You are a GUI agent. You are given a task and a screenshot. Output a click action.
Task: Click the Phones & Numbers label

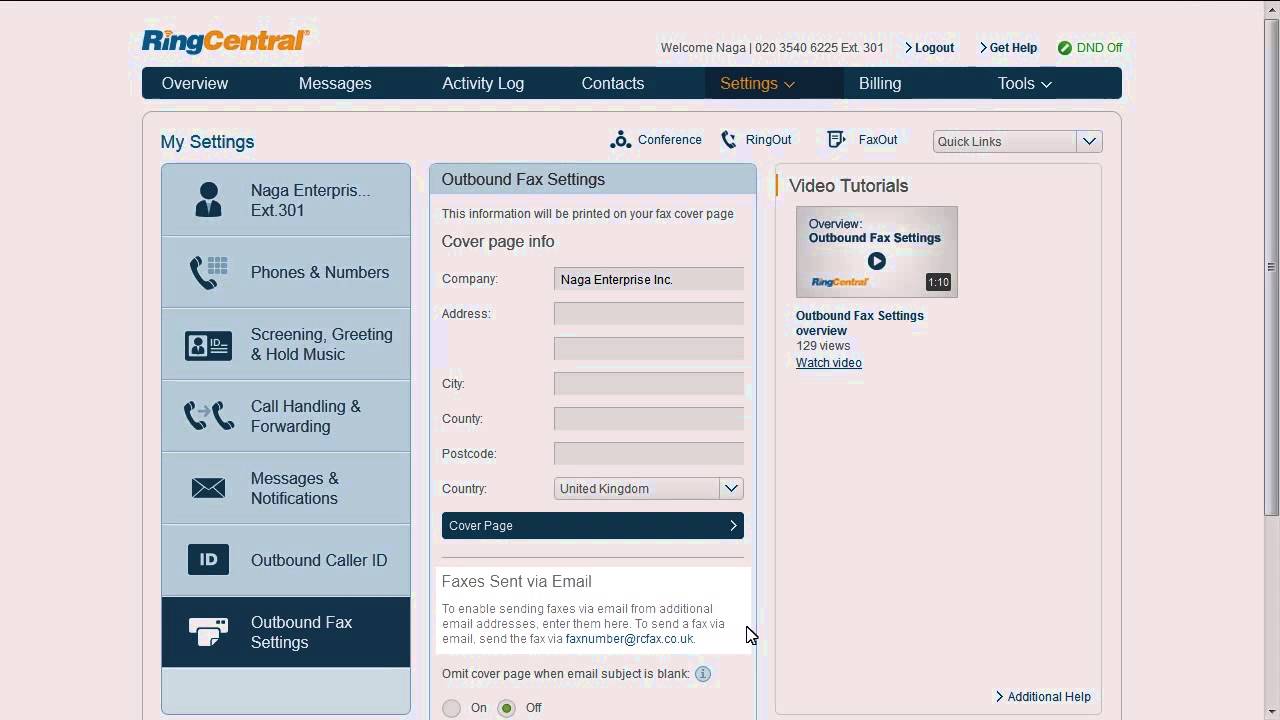[320, 272]
